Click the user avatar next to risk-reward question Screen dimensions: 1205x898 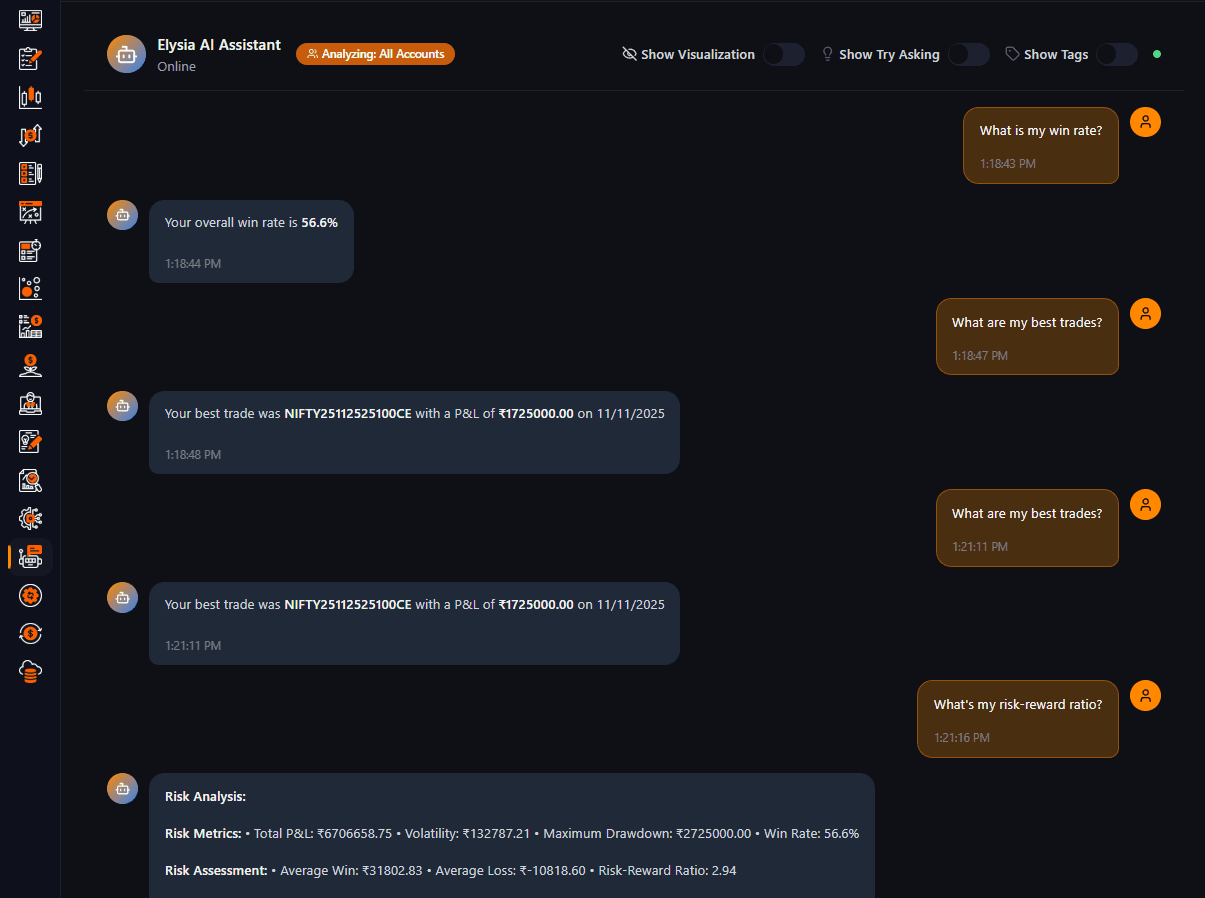pyautogui.click(x=1145, y=695)
